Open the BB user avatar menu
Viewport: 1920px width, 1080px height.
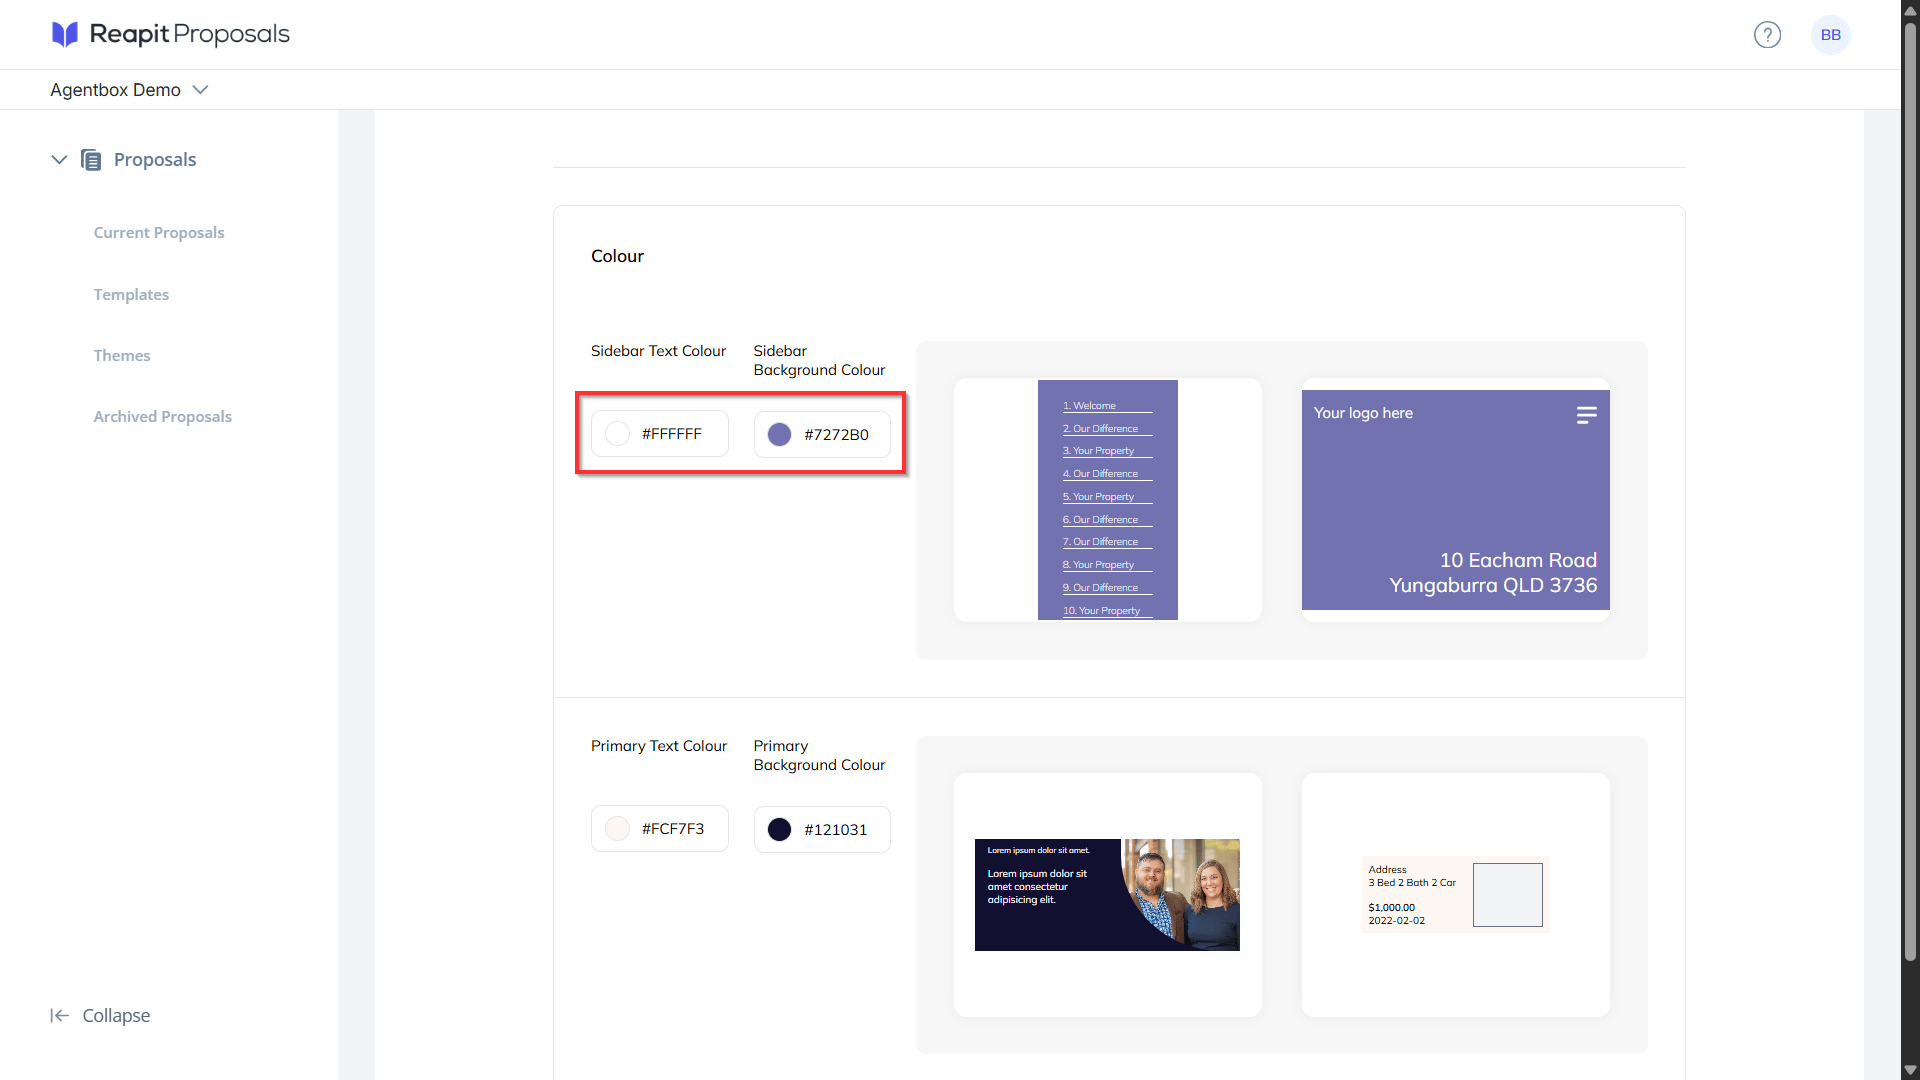pyautogui.click(x=1830, y=35)
